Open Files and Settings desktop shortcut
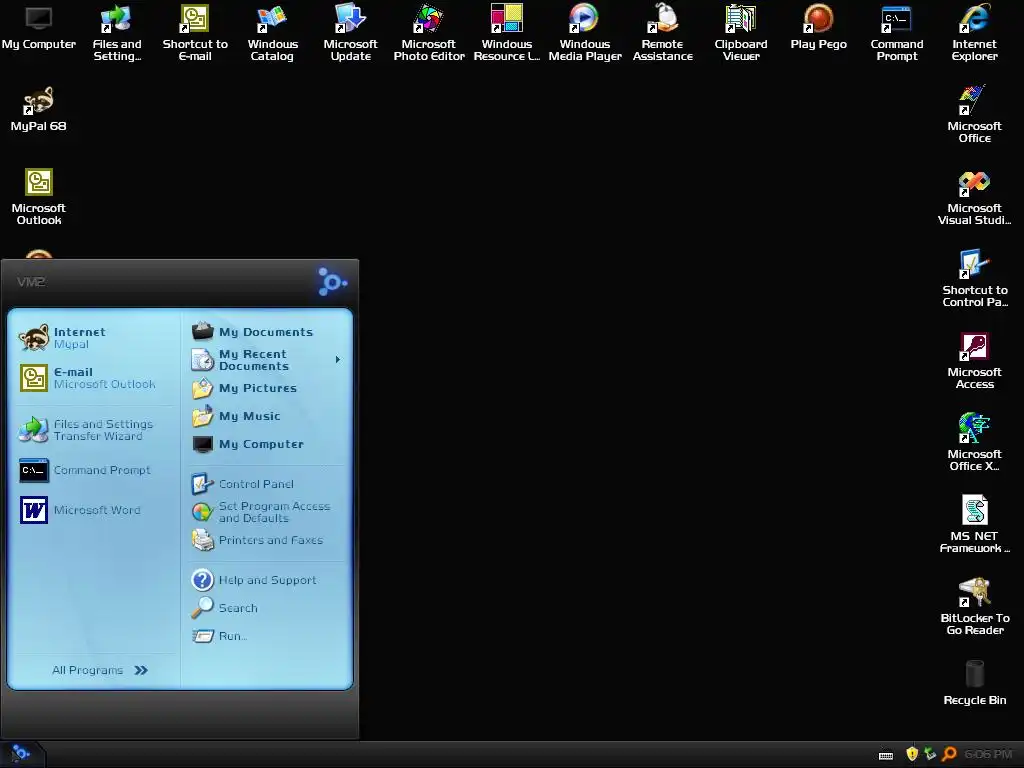This screenshot has width=1024, height=768. (117, 33)
